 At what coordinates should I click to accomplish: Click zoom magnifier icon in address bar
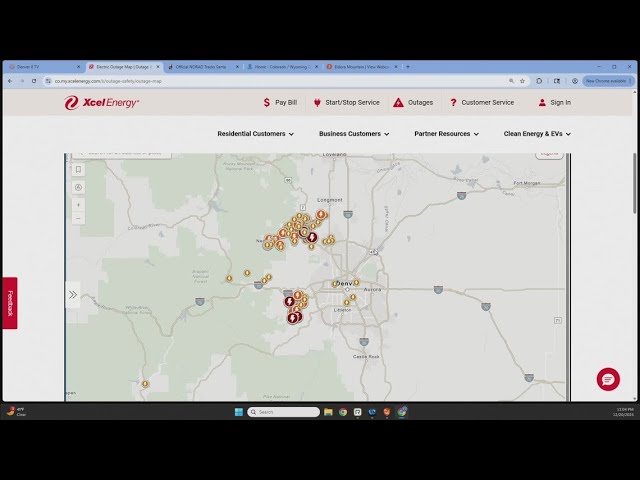click(x=511, y=81)
